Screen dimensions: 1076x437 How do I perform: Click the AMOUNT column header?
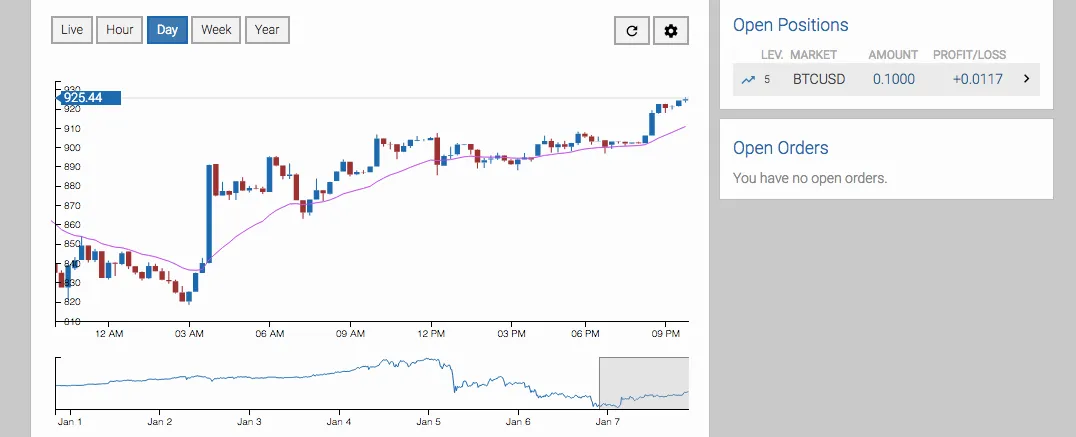point(893,55)
